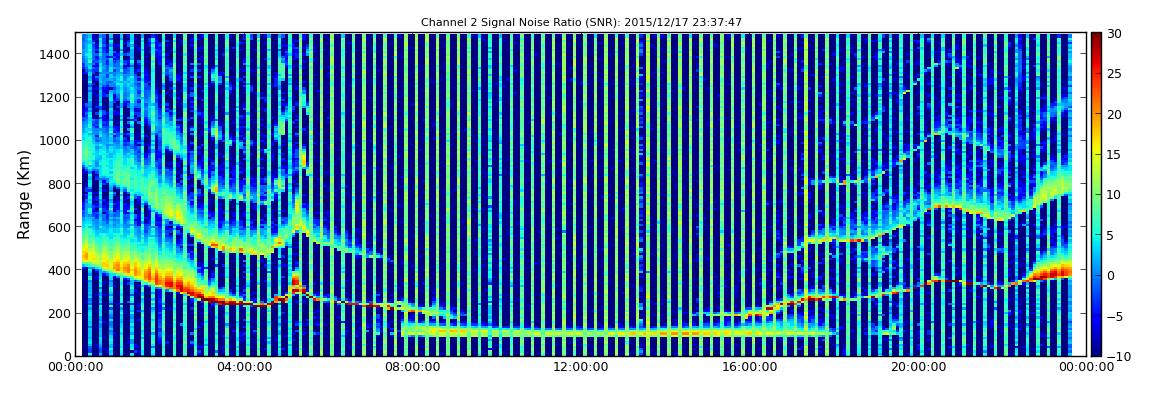Screen dimensions: 1150x407
Task: Click the 800 range tick label
Action: (59, 184)
